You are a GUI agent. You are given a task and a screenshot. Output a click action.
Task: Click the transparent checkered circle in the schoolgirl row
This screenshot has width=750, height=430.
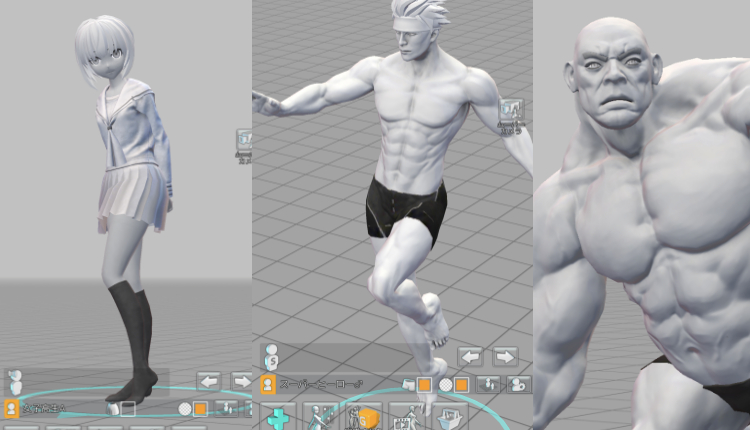pyautogui.click(x=185, y=409)
